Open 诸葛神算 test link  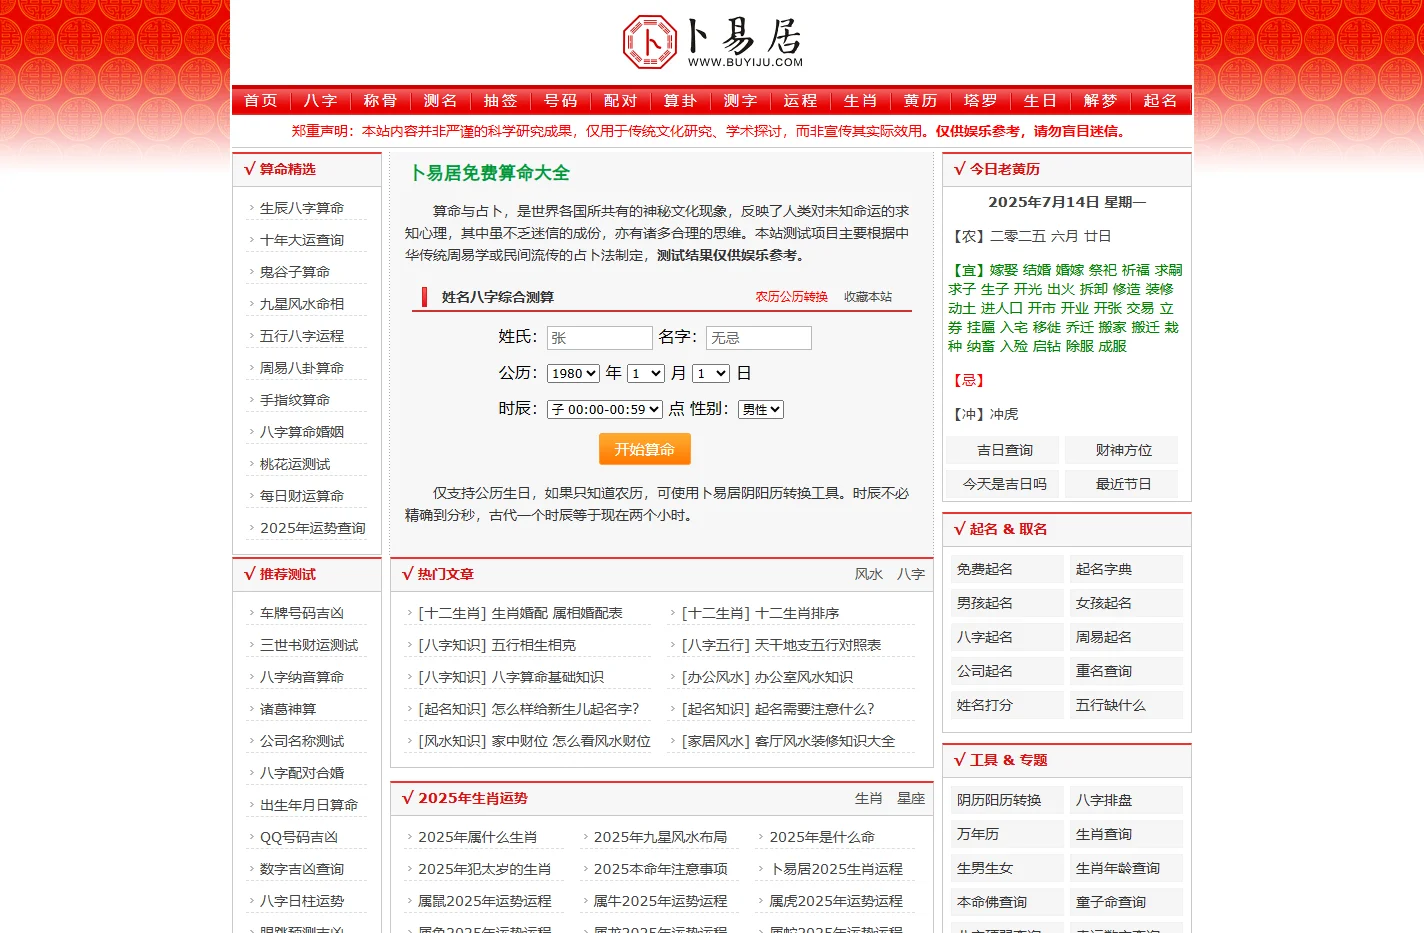click(x=288, y=709)
